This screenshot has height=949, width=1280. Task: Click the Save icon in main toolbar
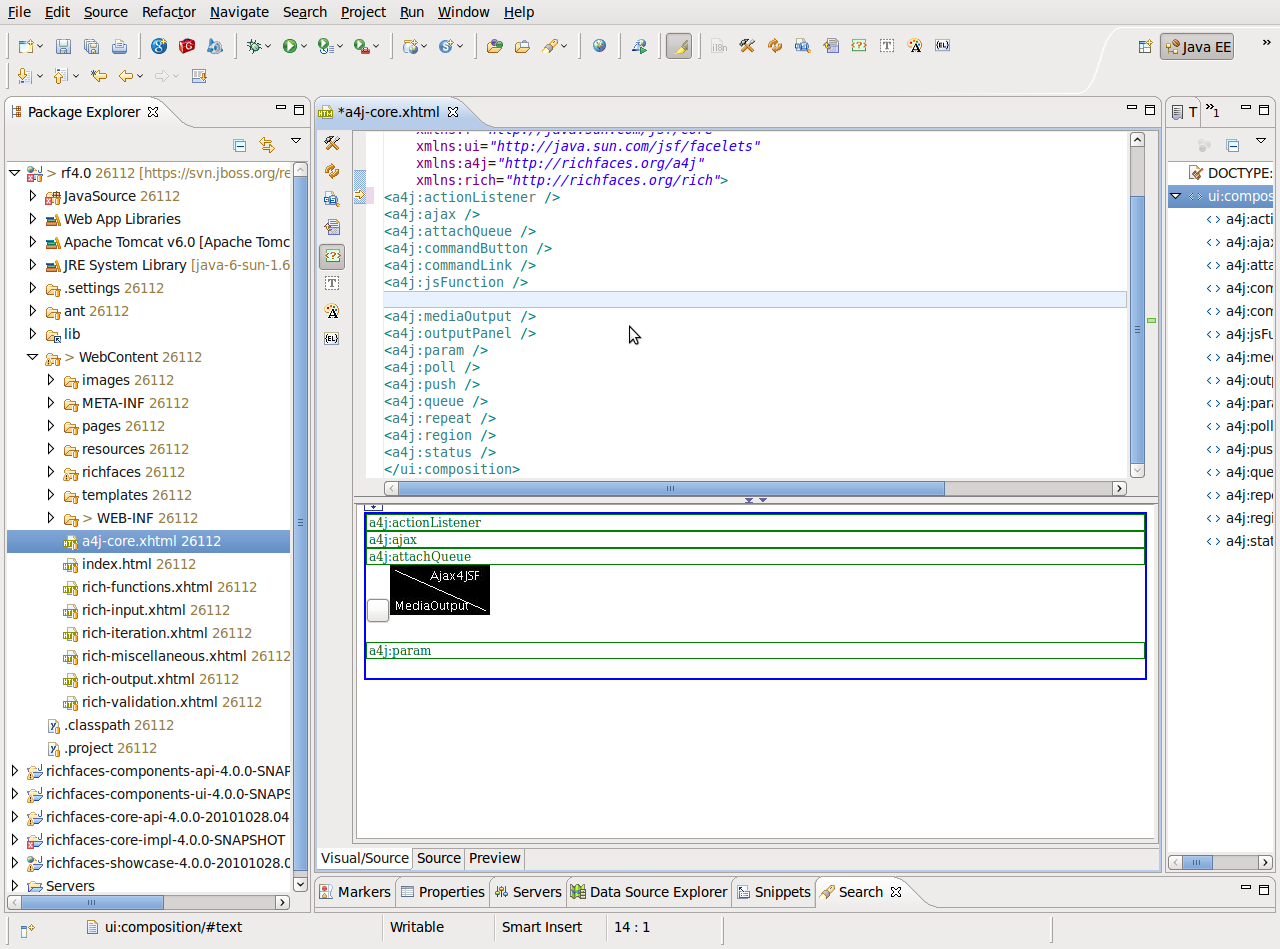(63, 46)
